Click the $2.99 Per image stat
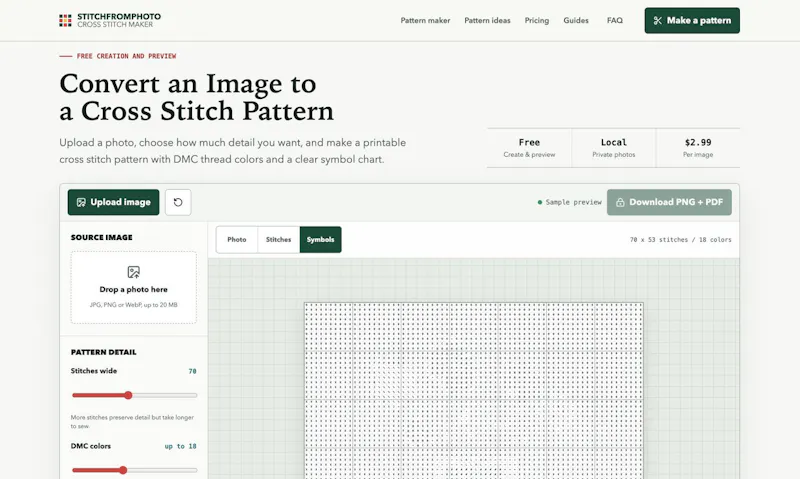 (x=698, y=147)
